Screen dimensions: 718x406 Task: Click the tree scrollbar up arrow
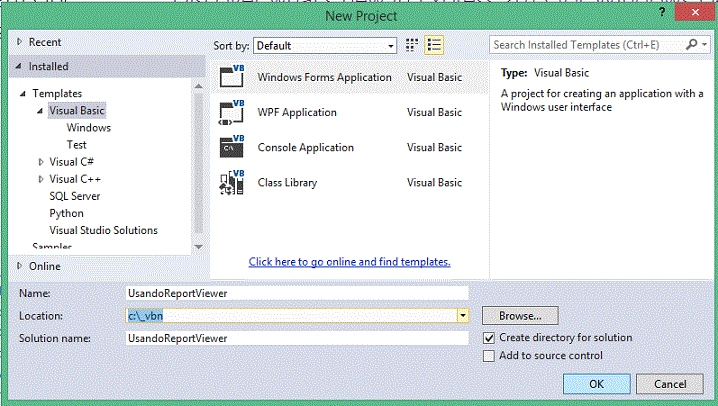tap(198, 86)
